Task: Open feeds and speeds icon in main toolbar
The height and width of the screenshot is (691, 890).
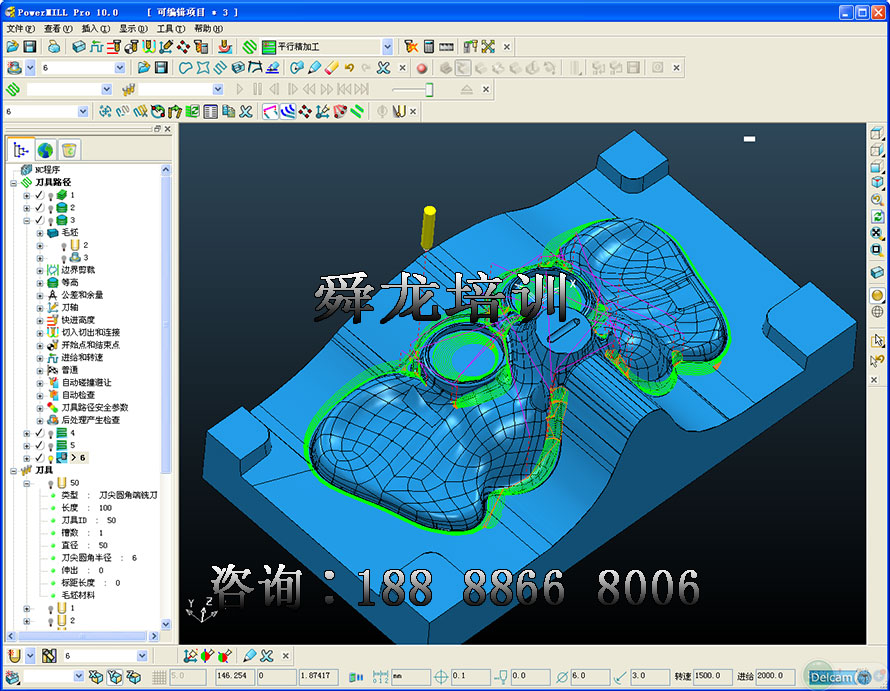Action: (96, 47)
